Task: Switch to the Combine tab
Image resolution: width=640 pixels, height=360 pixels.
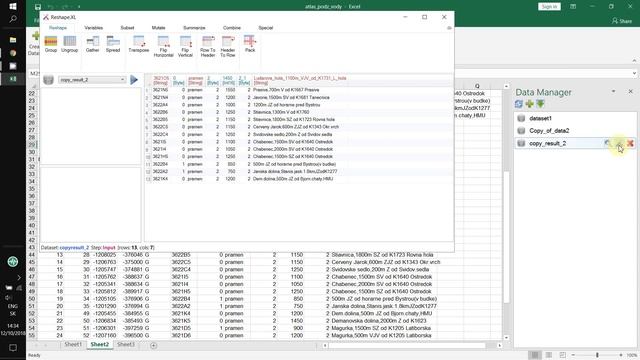Action: coord(232,28)
